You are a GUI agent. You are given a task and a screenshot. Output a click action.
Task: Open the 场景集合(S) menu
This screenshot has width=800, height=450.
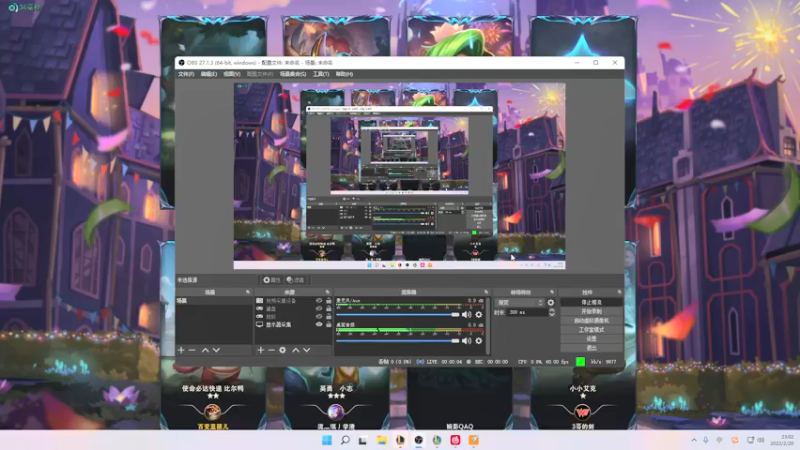click(293, 74)
